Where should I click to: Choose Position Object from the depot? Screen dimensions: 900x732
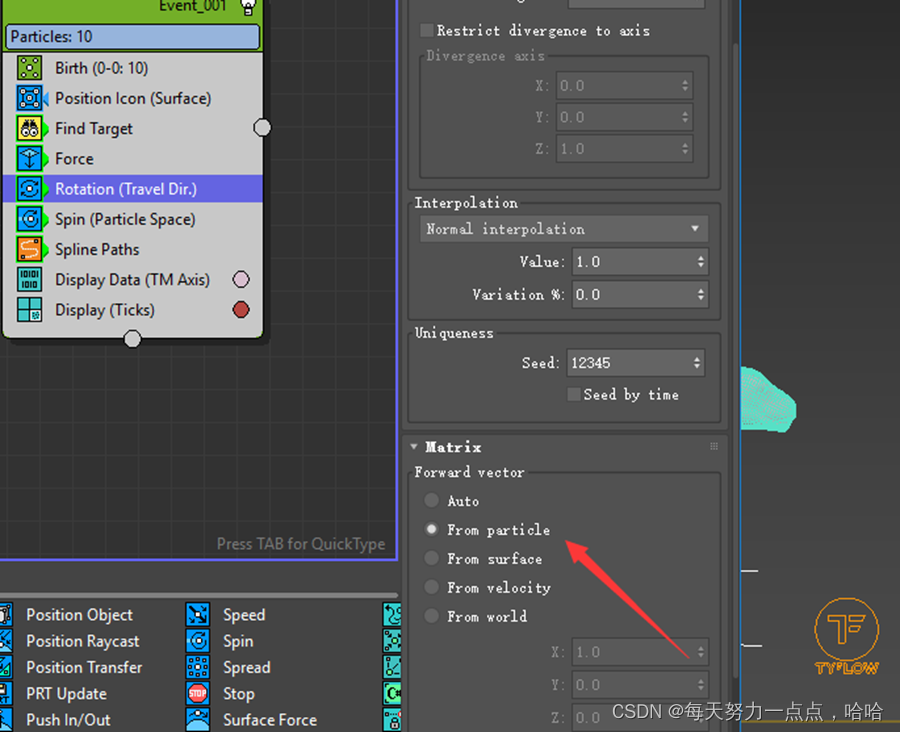click(79, 614)
